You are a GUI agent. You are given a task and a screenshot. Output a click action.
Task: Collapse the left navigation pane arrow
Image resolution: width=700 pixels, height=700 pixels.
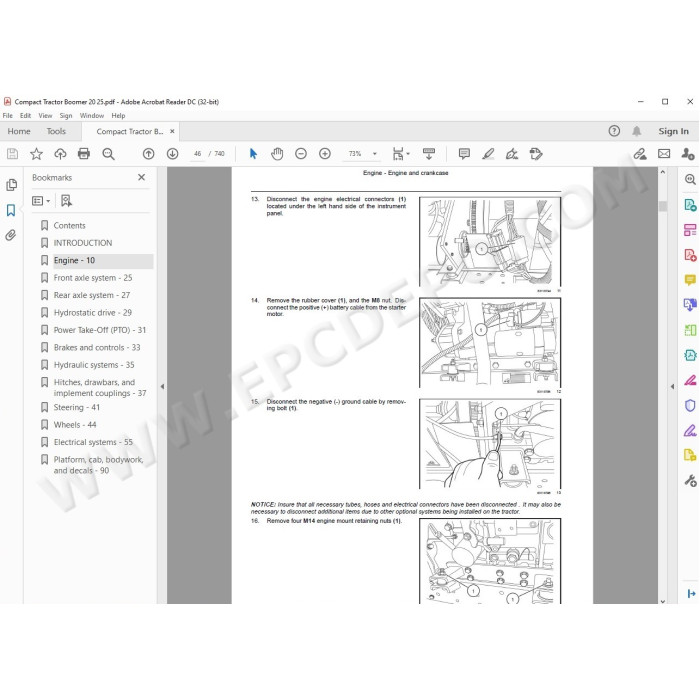[x=162, y=386]
